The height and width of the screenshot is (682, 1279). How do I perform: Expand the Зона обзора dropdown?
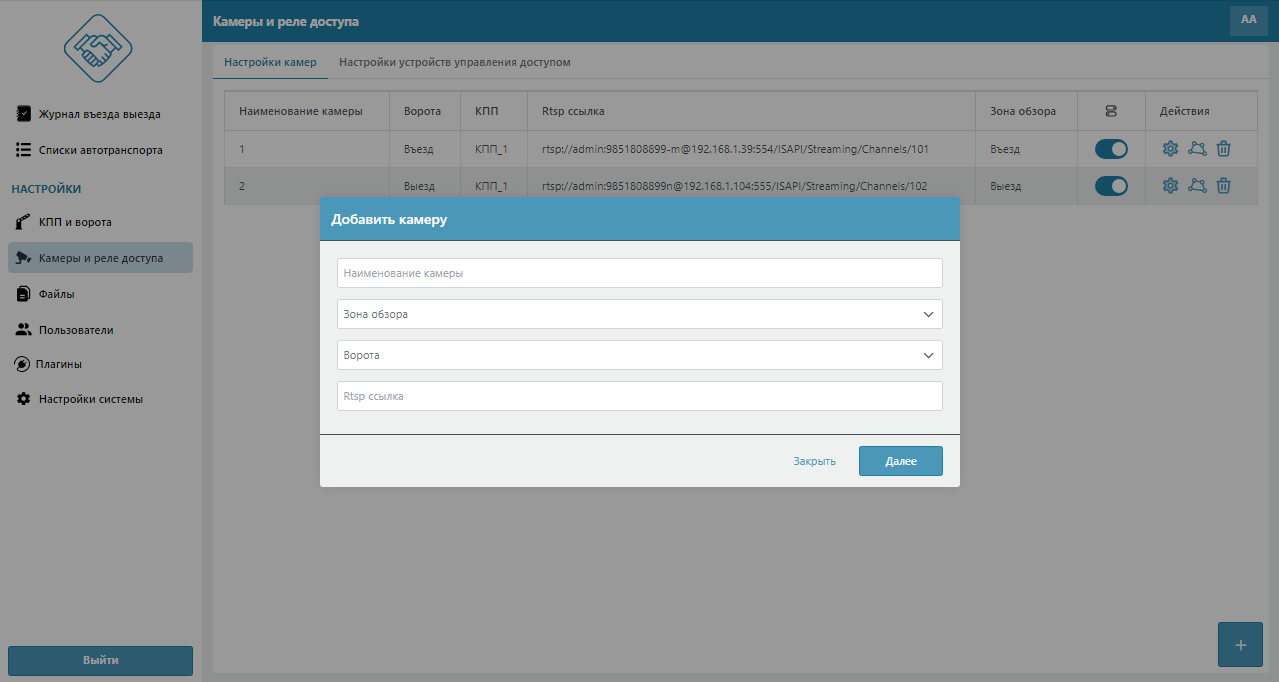click(x=640, y=314)
